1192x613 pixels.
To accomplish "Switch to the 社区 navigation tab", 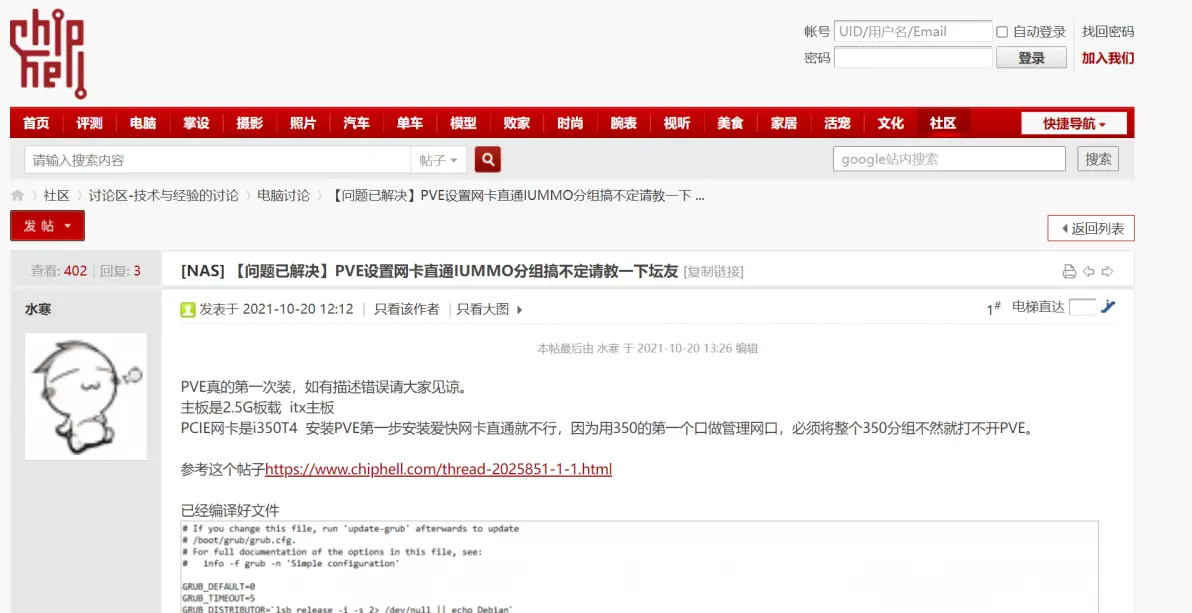I will (x=943, y=122).
